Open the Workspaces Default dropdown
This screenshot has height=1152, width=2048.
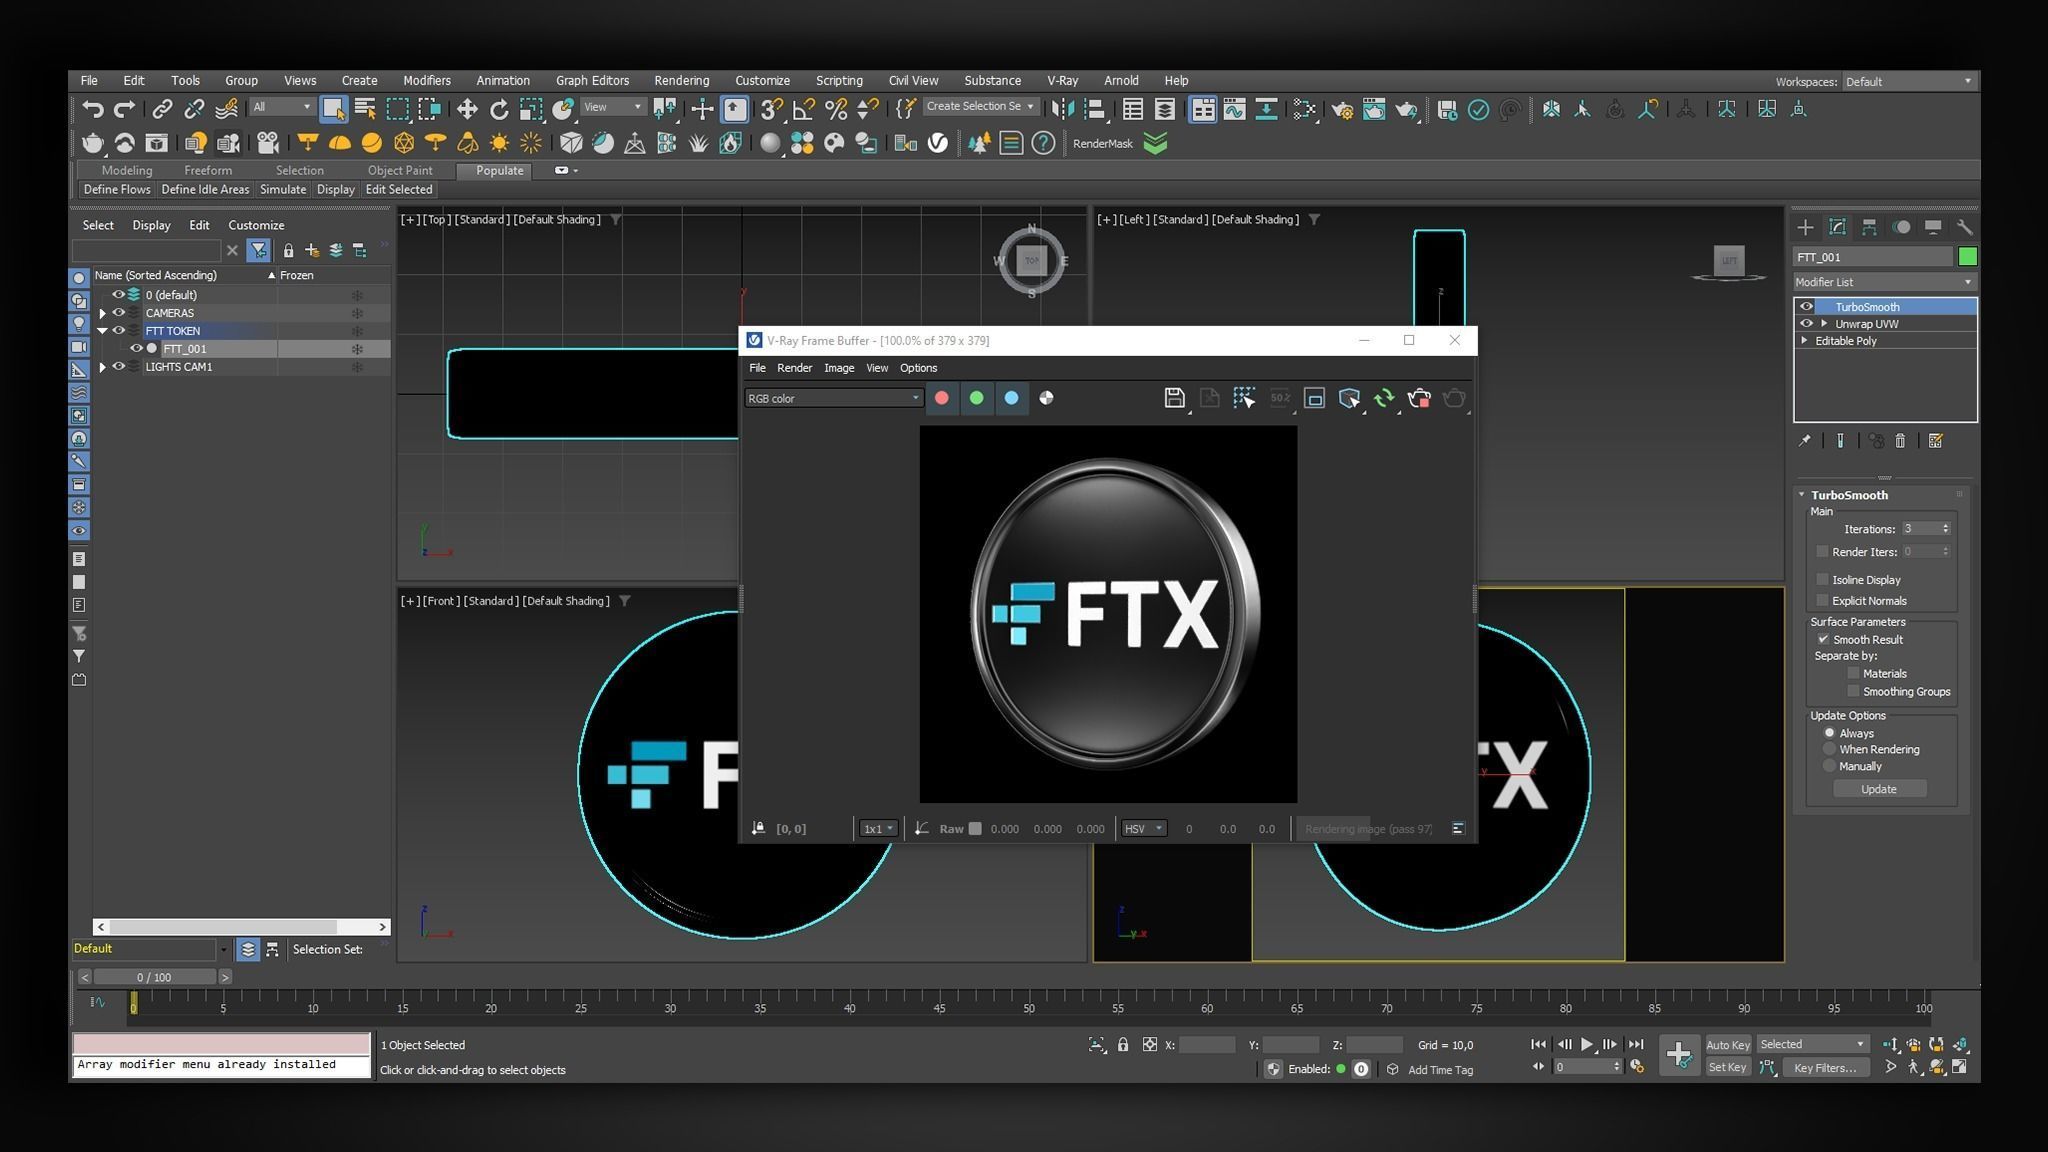[x=1909, y=82]
